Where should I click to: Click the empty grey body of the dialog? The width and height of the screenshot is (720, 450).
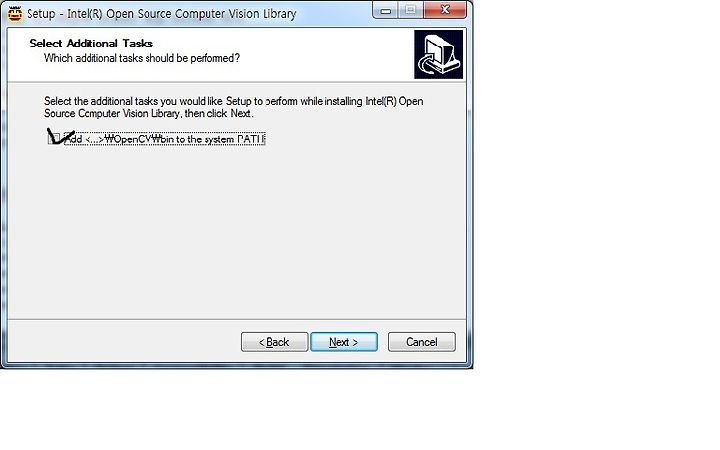pyautogui.click(x=236, y=230)
